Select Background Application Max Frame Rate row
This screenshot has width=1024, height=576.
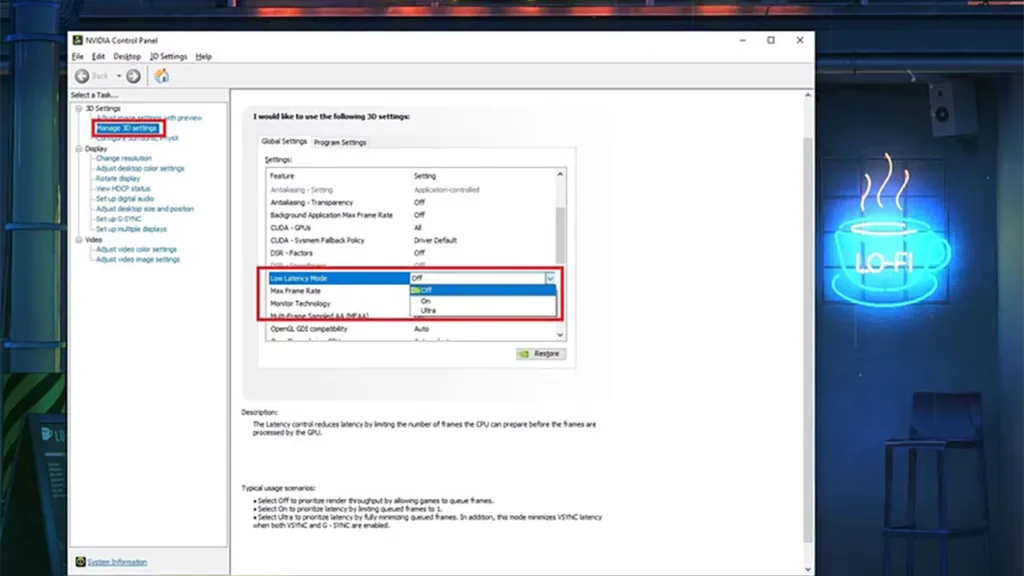[411, 215]
